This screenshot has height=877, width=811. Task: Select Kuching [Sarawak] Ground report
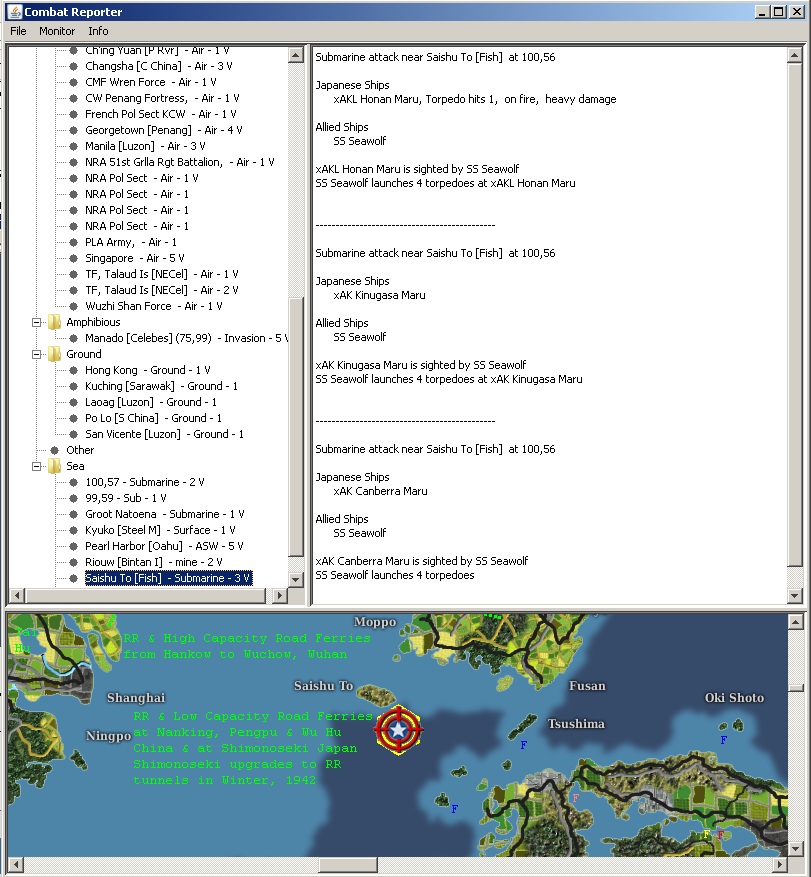coord(161,386)
